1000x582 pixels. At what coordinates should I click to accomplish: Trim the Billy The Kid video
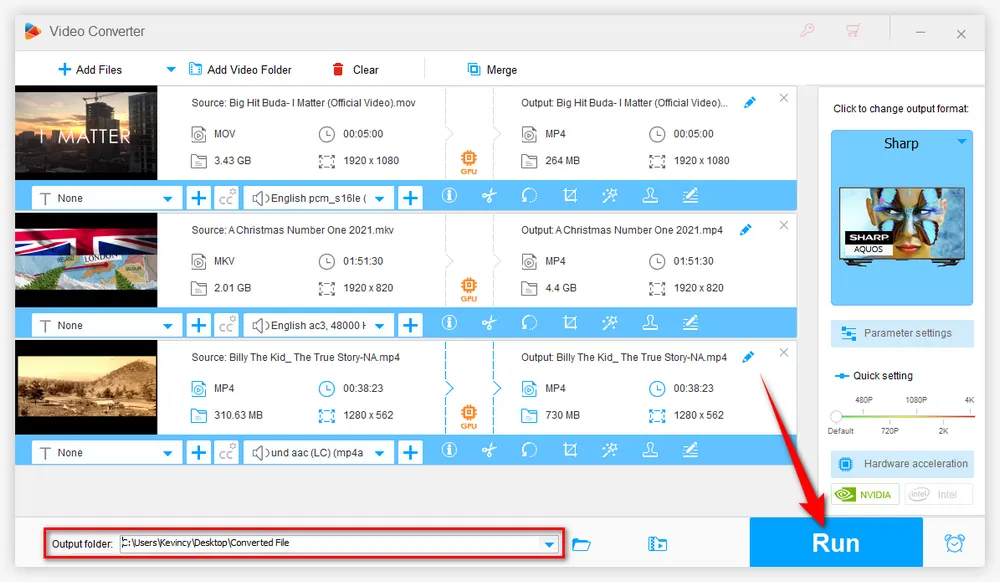click(x=489, y=450)
